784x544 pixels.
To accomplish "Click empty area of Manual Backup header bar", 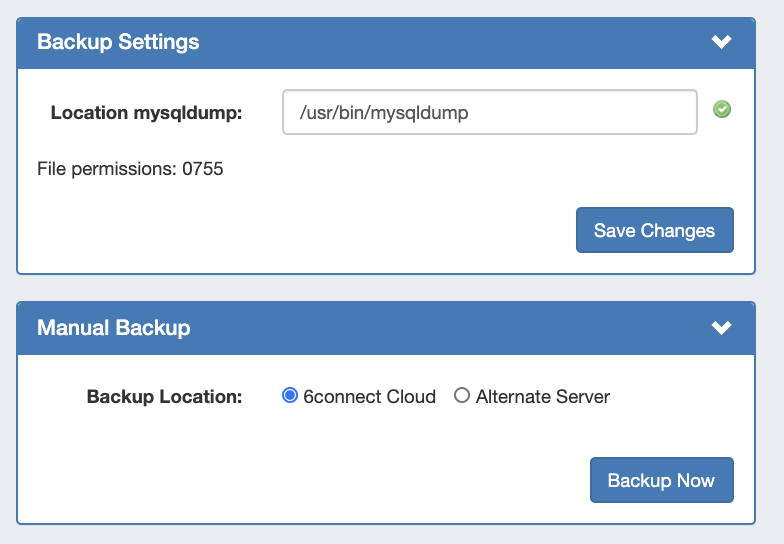I will point(450,328).
